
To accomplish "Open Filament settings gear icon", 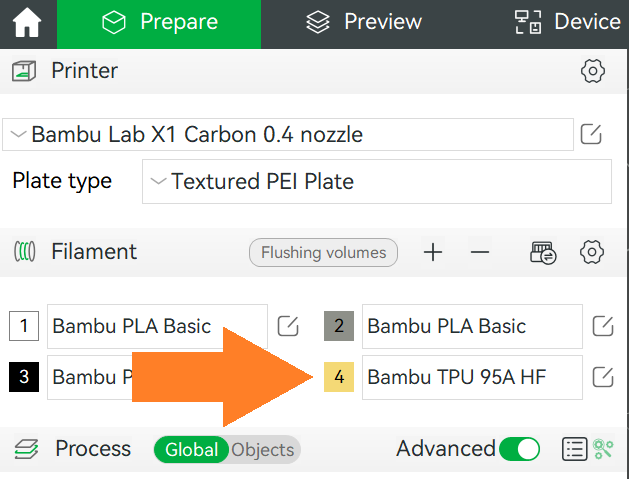I will tap(592, 252).
